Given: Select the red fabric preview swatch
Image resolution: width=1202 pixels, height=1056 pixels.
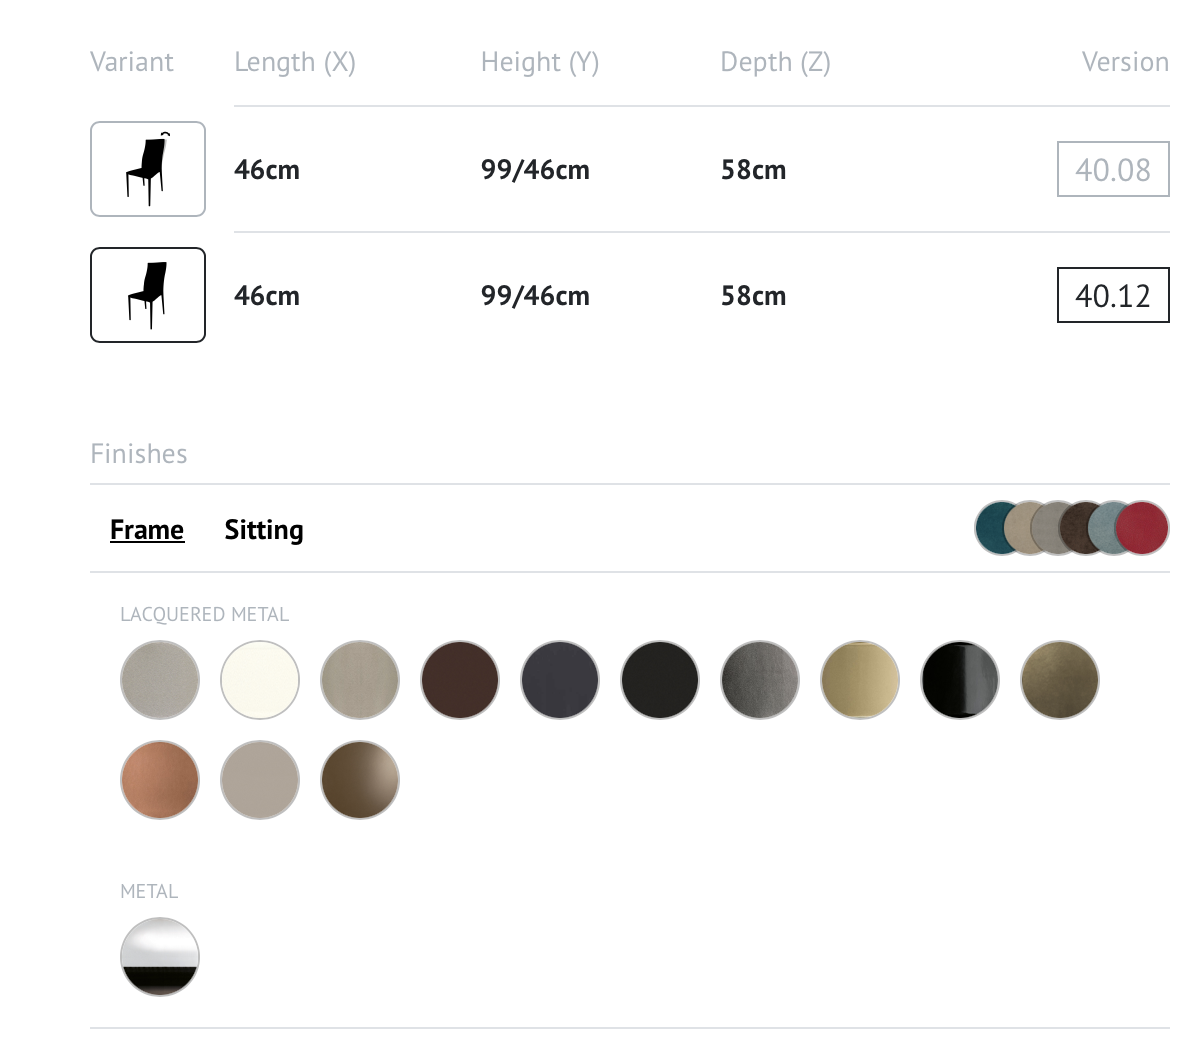Looking at the screenshot, I should click(1142, 528).
